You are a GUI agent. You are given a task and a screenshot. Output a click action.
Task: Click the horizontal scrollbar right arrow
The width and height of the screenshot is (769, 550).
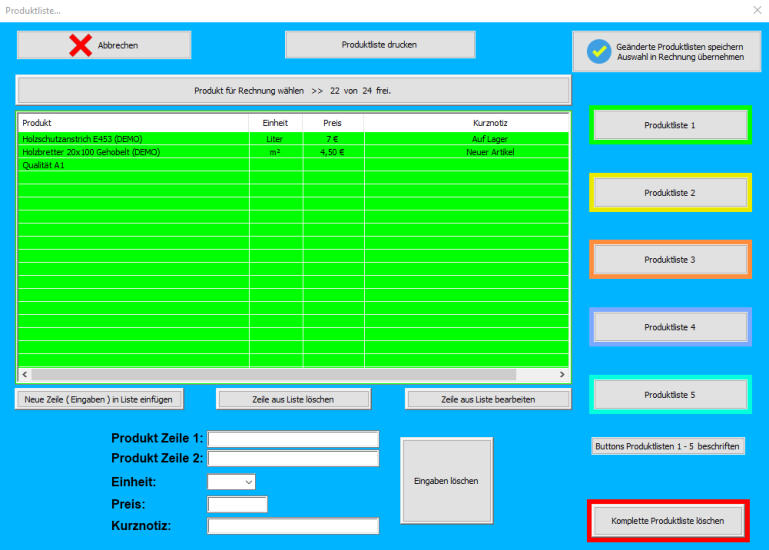561,374
